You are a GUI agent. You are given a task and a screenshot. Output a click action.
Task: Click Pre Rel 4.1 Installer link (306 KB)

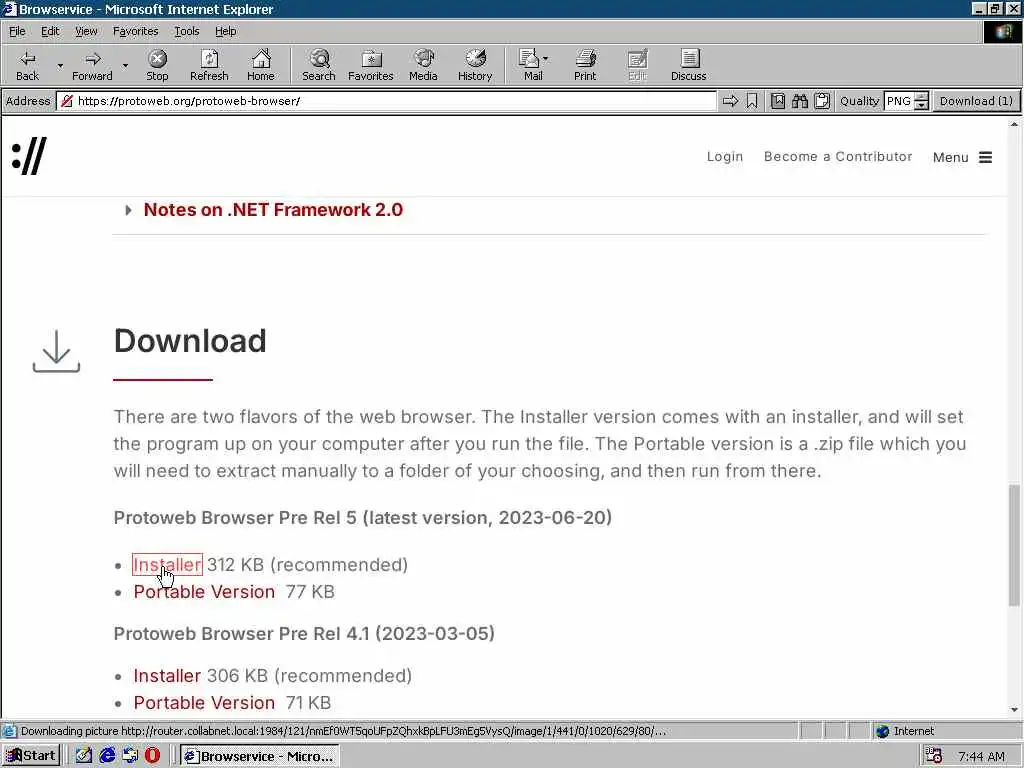(167, 675)
